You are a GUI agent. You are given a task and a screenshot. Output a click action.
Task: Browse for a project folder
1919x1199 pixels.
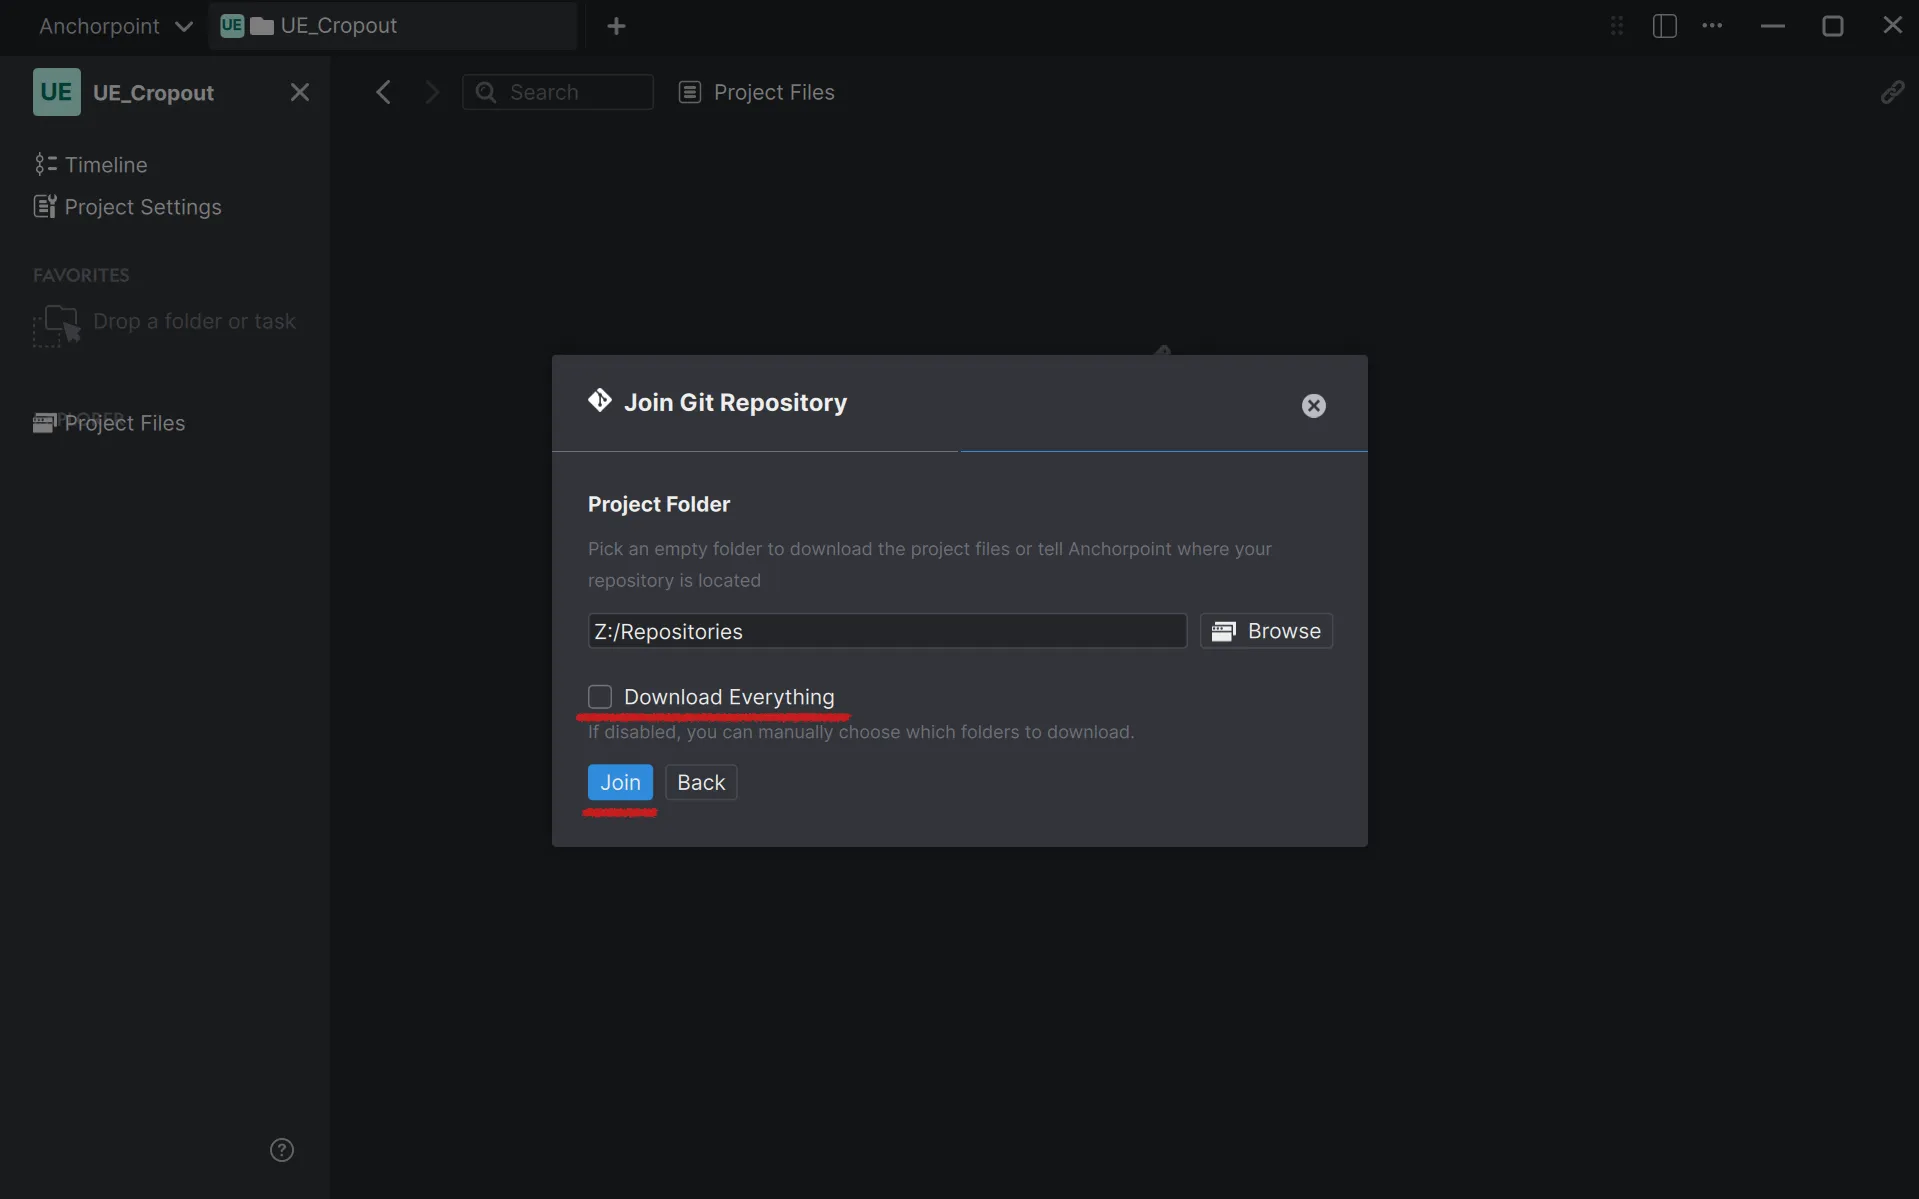pyautogui.click(x=1267, y=630)
